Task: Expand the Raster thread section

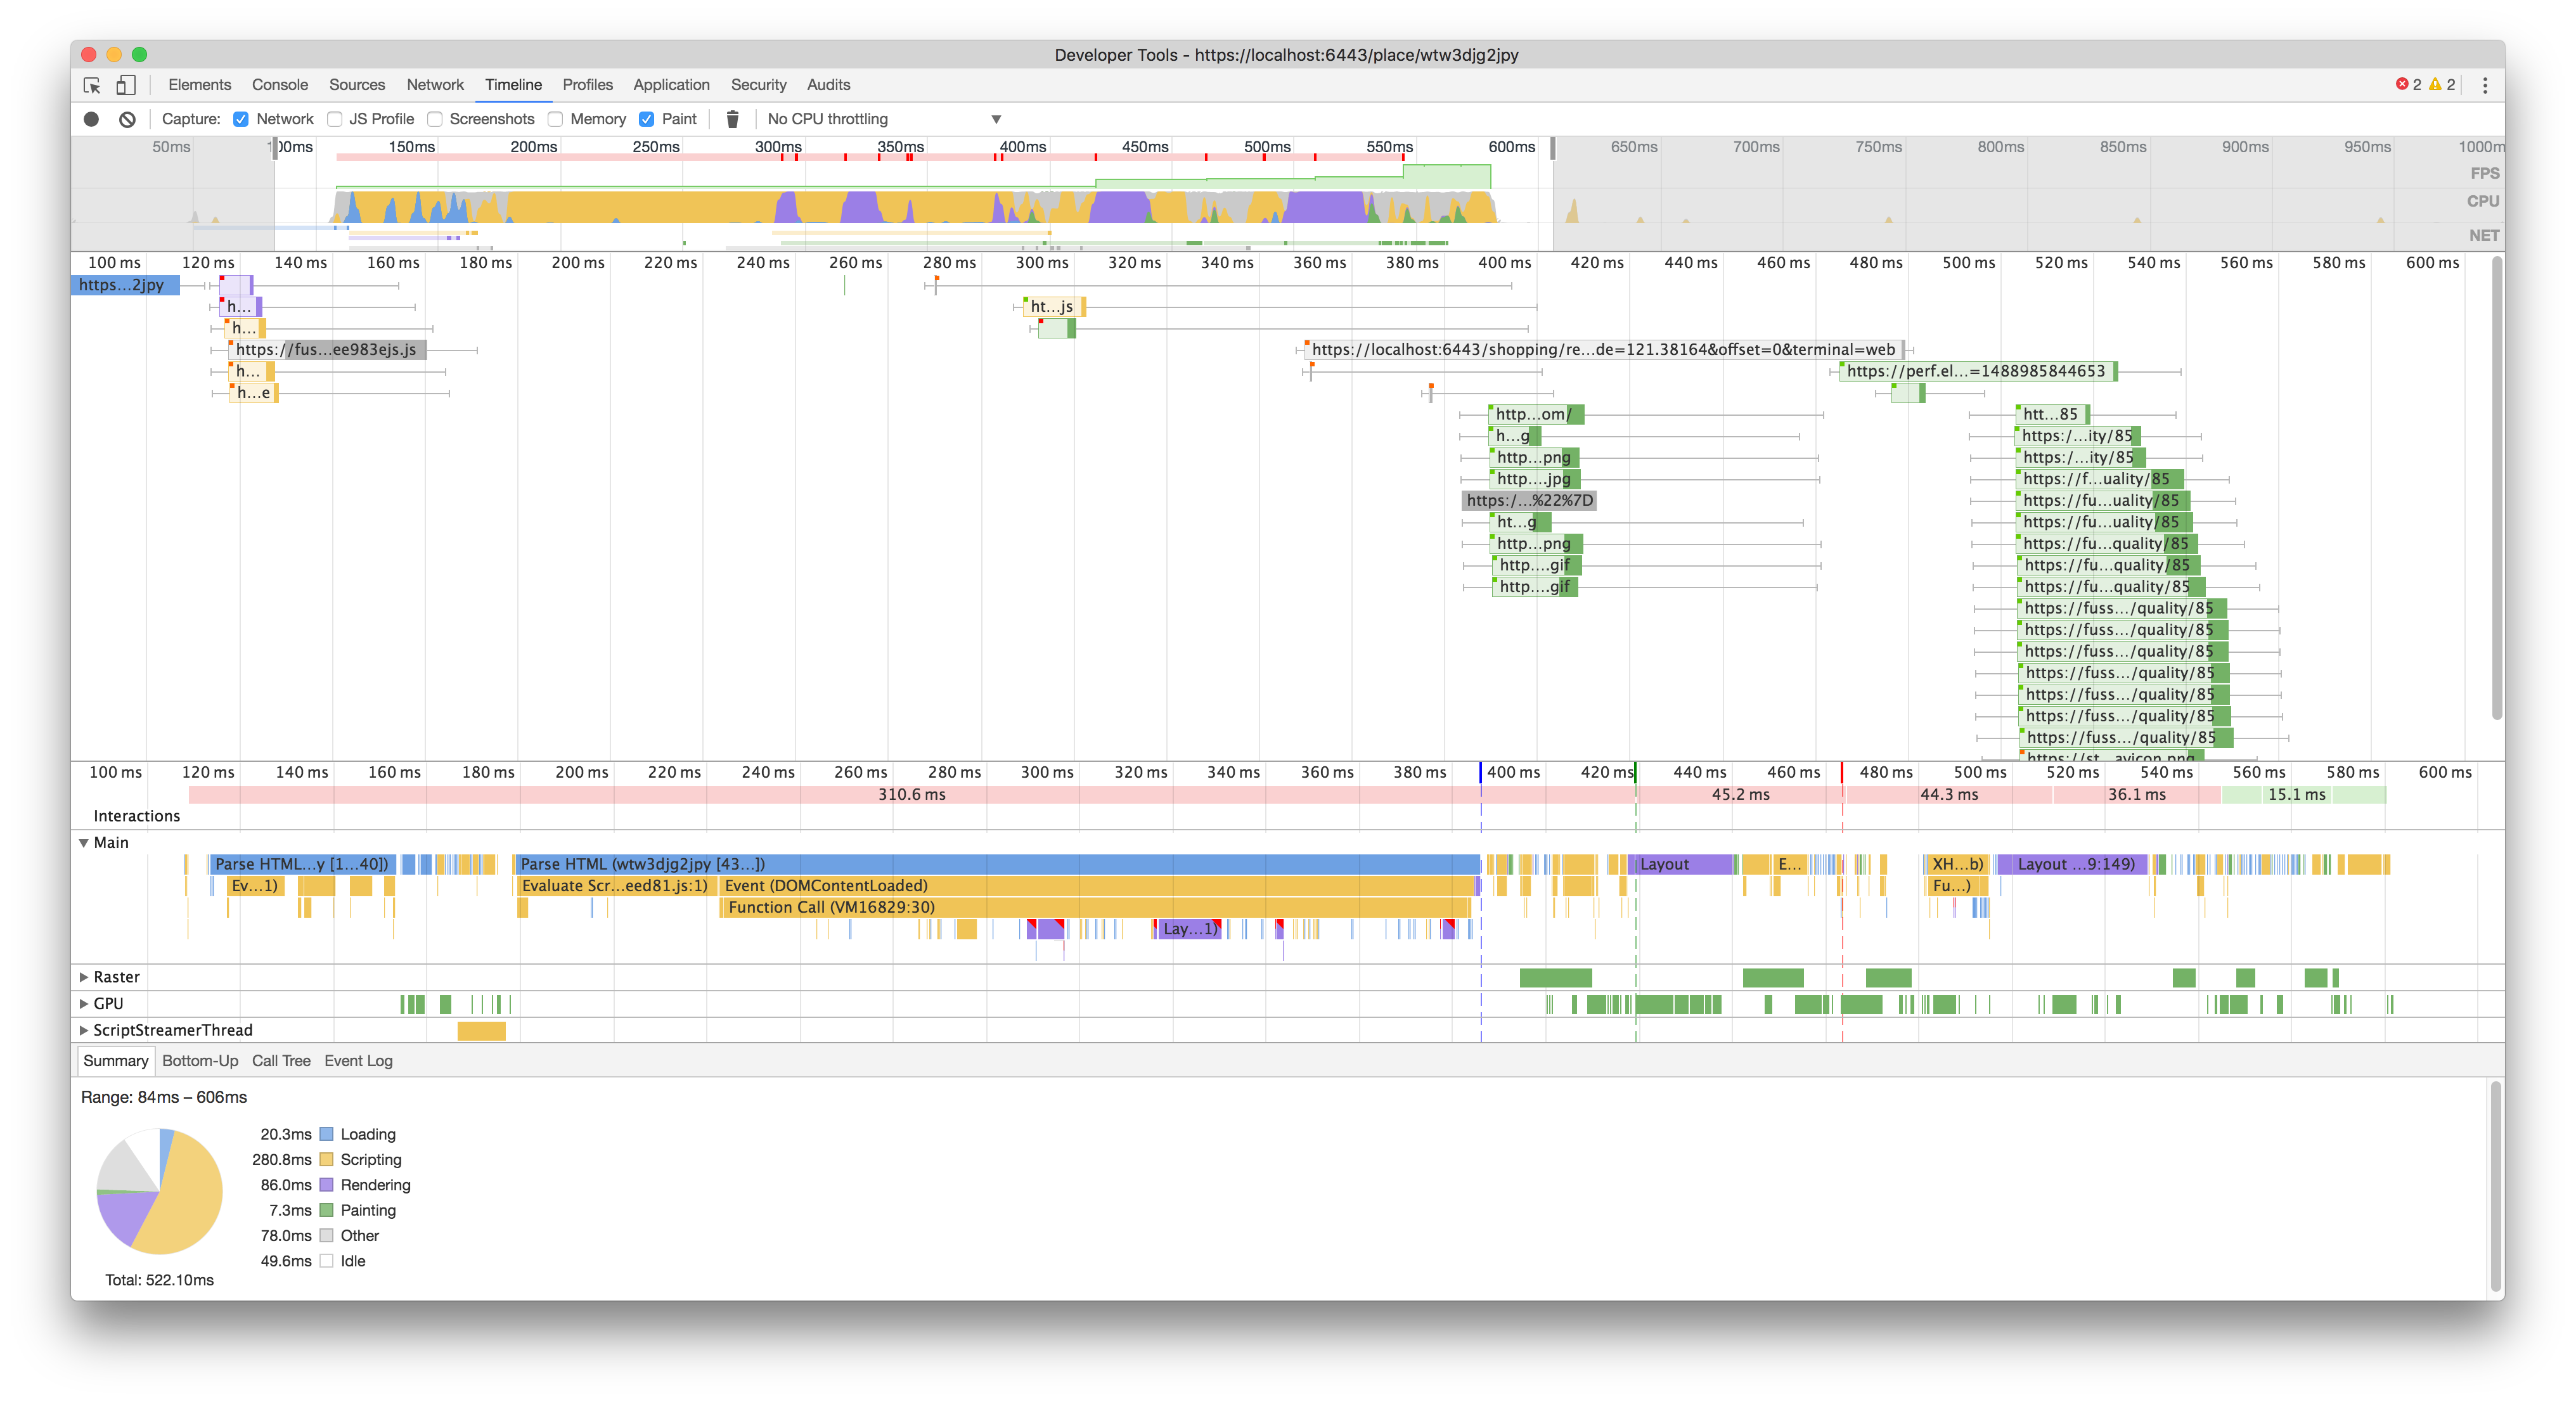Action: click(x=83, y=977)
